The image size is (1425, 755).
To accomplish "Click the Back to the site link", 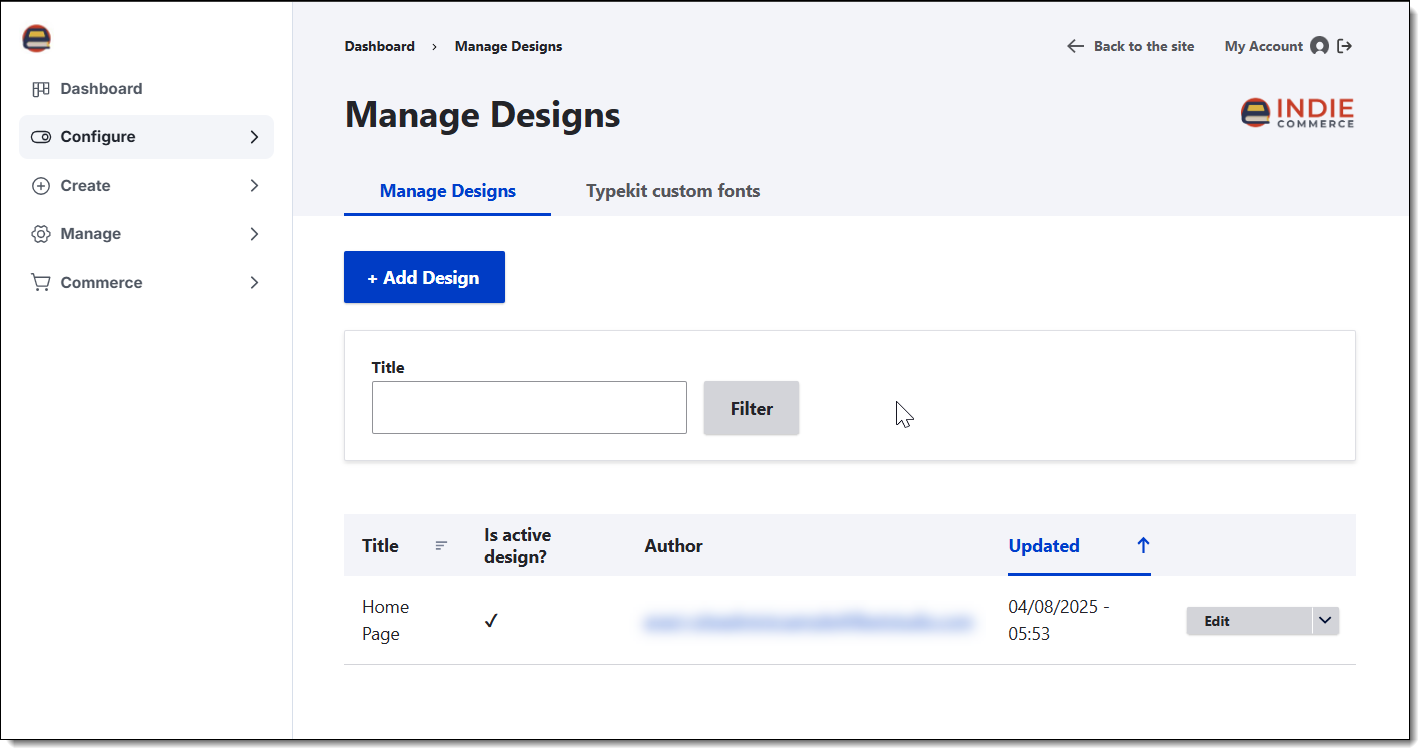I will click(1130, 46).
